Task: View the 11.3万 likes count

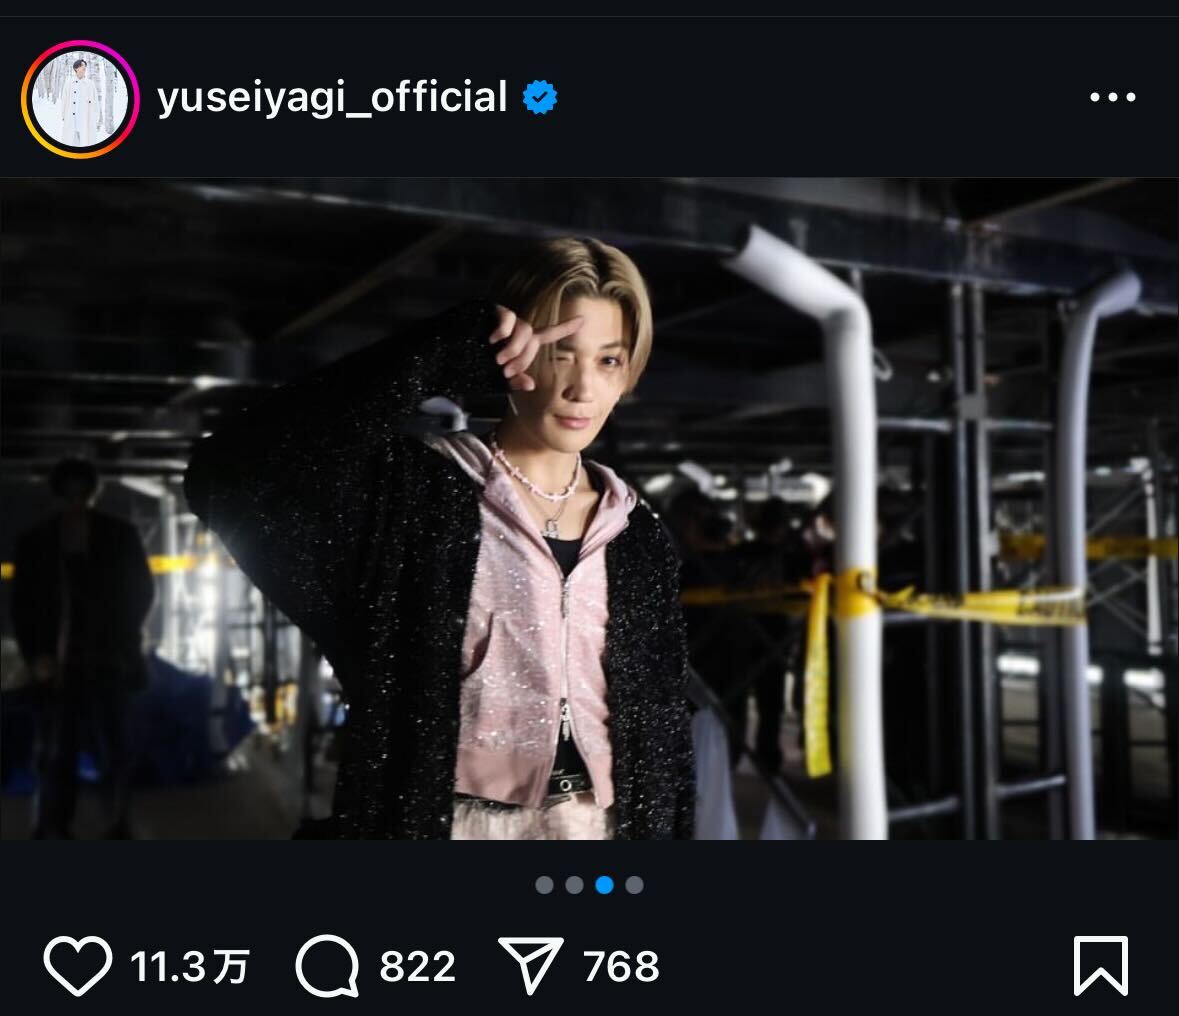Action: (x=189, y=967)
